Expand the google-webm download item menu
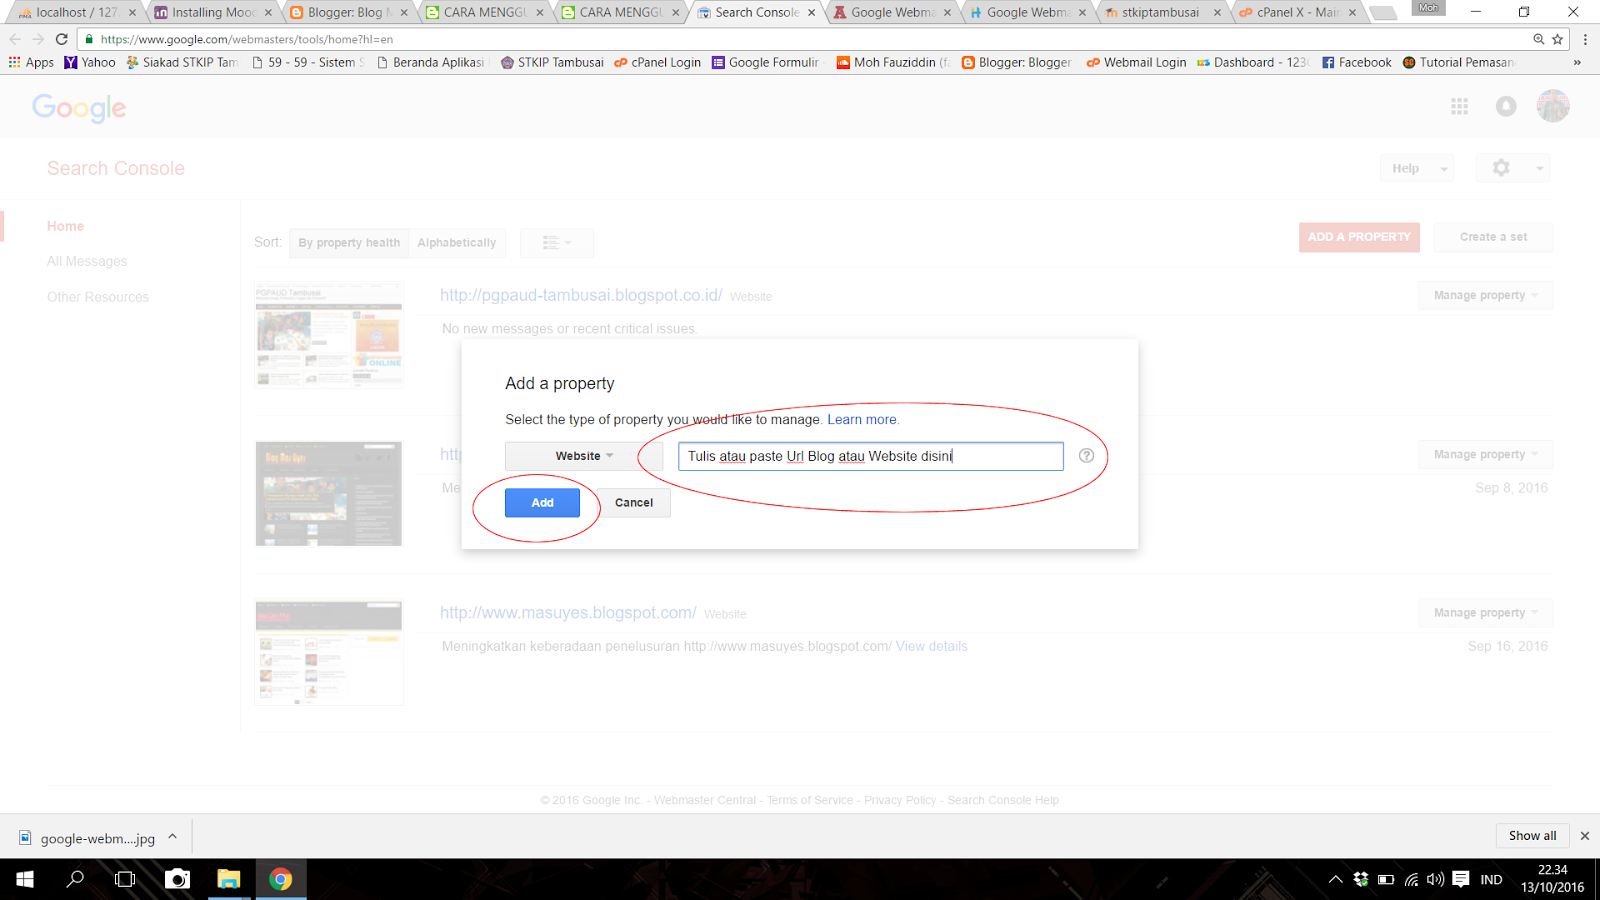The width and height of the screenshot is (1600, 900). coord(173,837)
